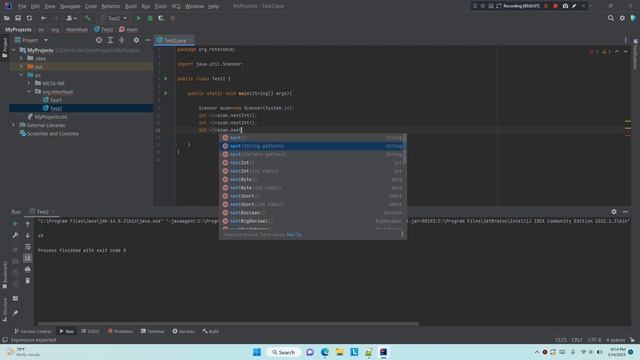Viewport: 640px width, 360px height.
Task: Click the Save All toolbar icon
Action: click(x=18, y=18)
